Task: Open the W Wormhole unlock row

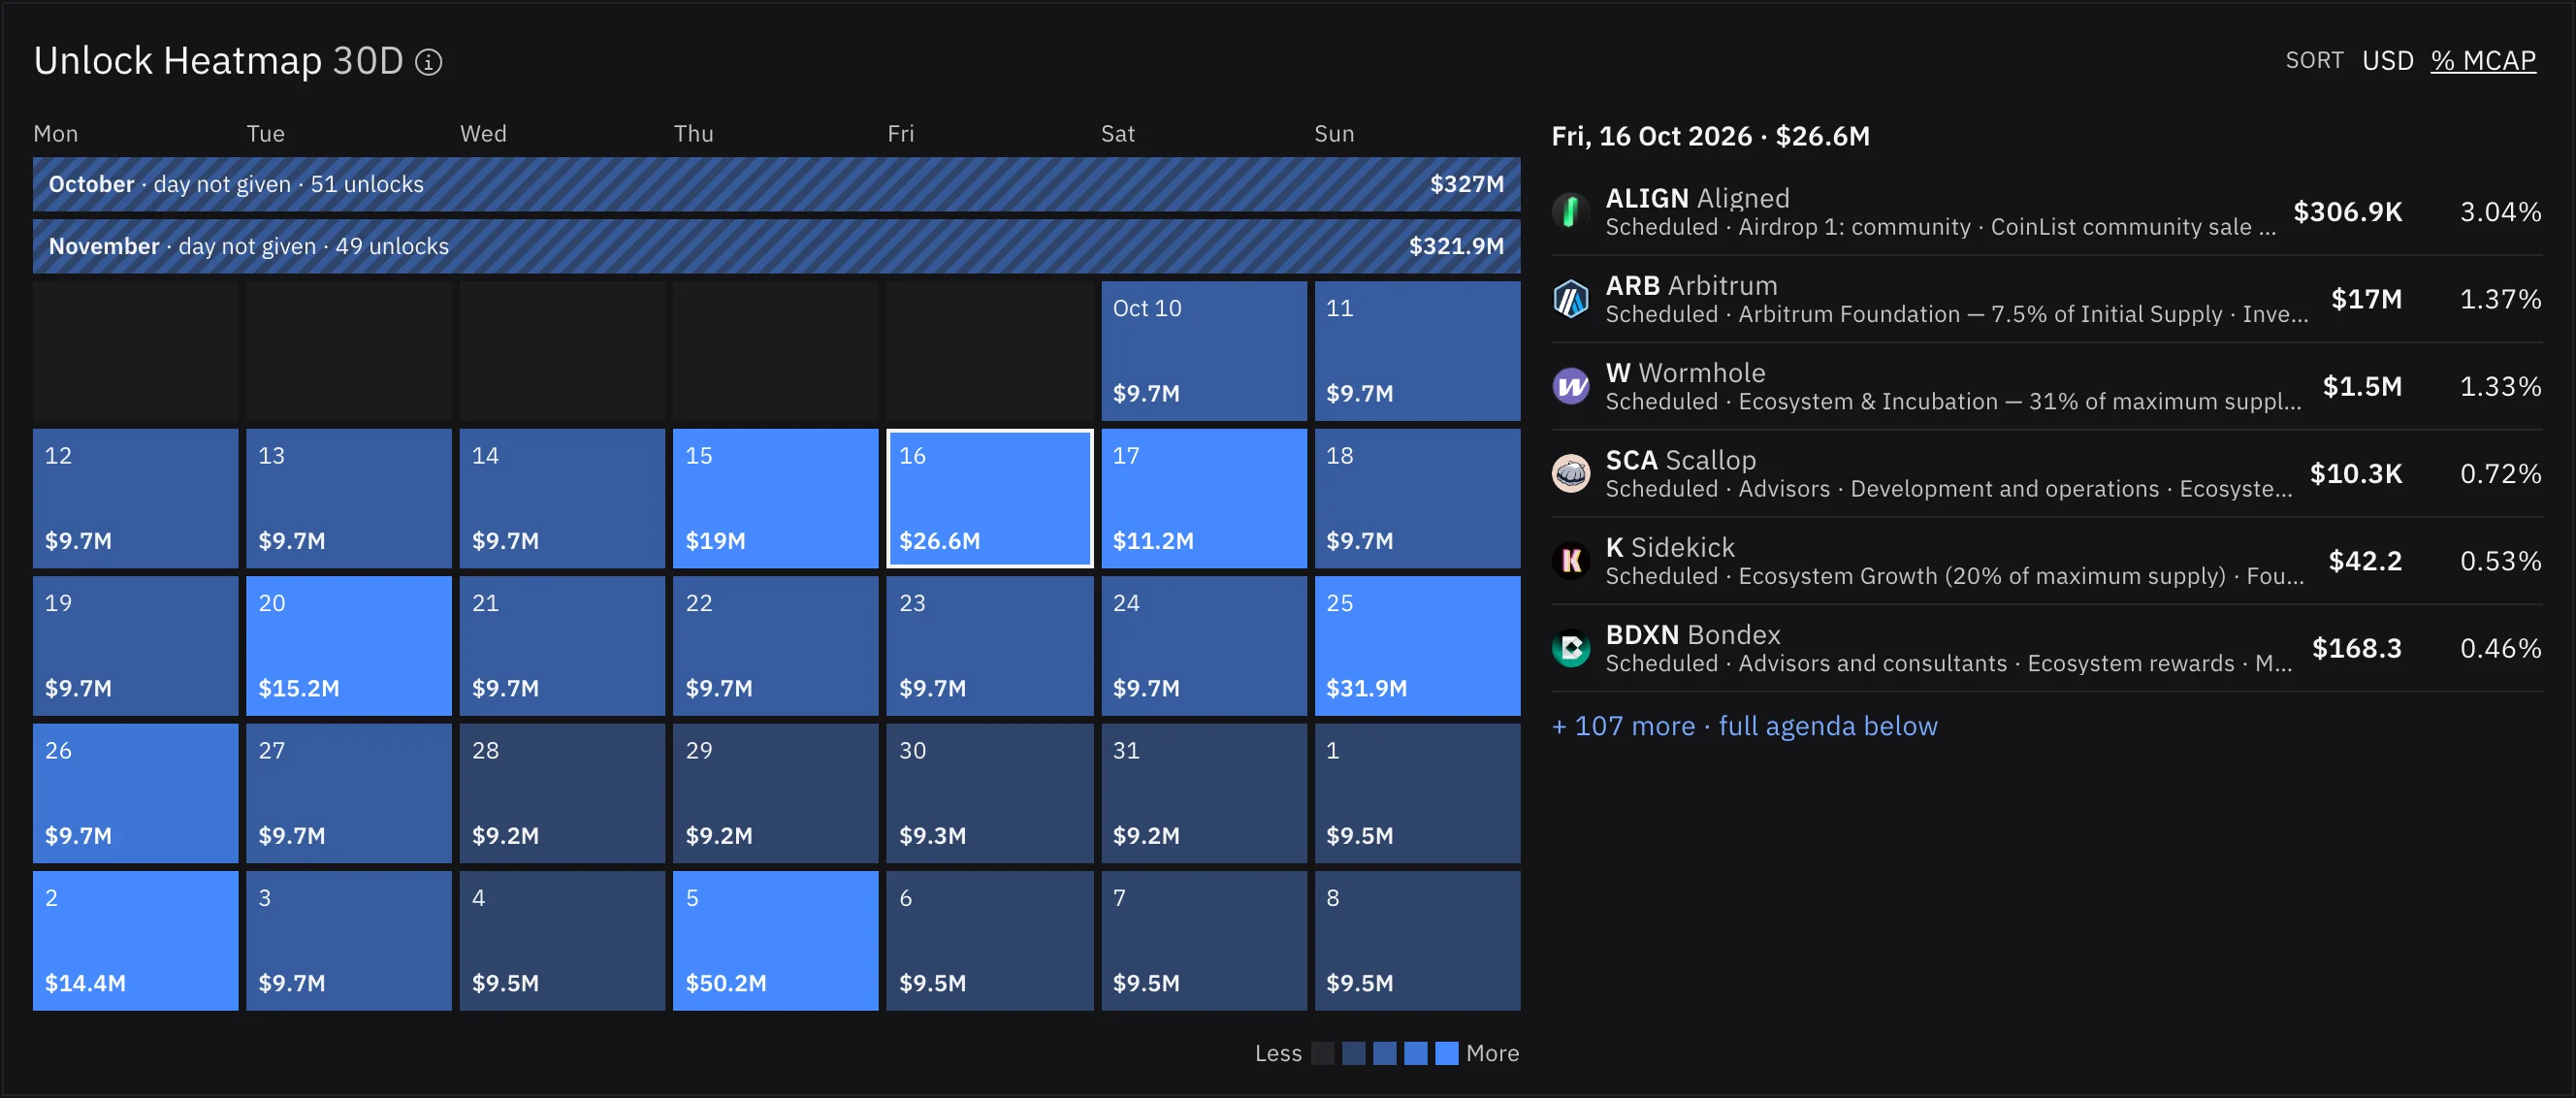Action: [x=2046, y=385]
